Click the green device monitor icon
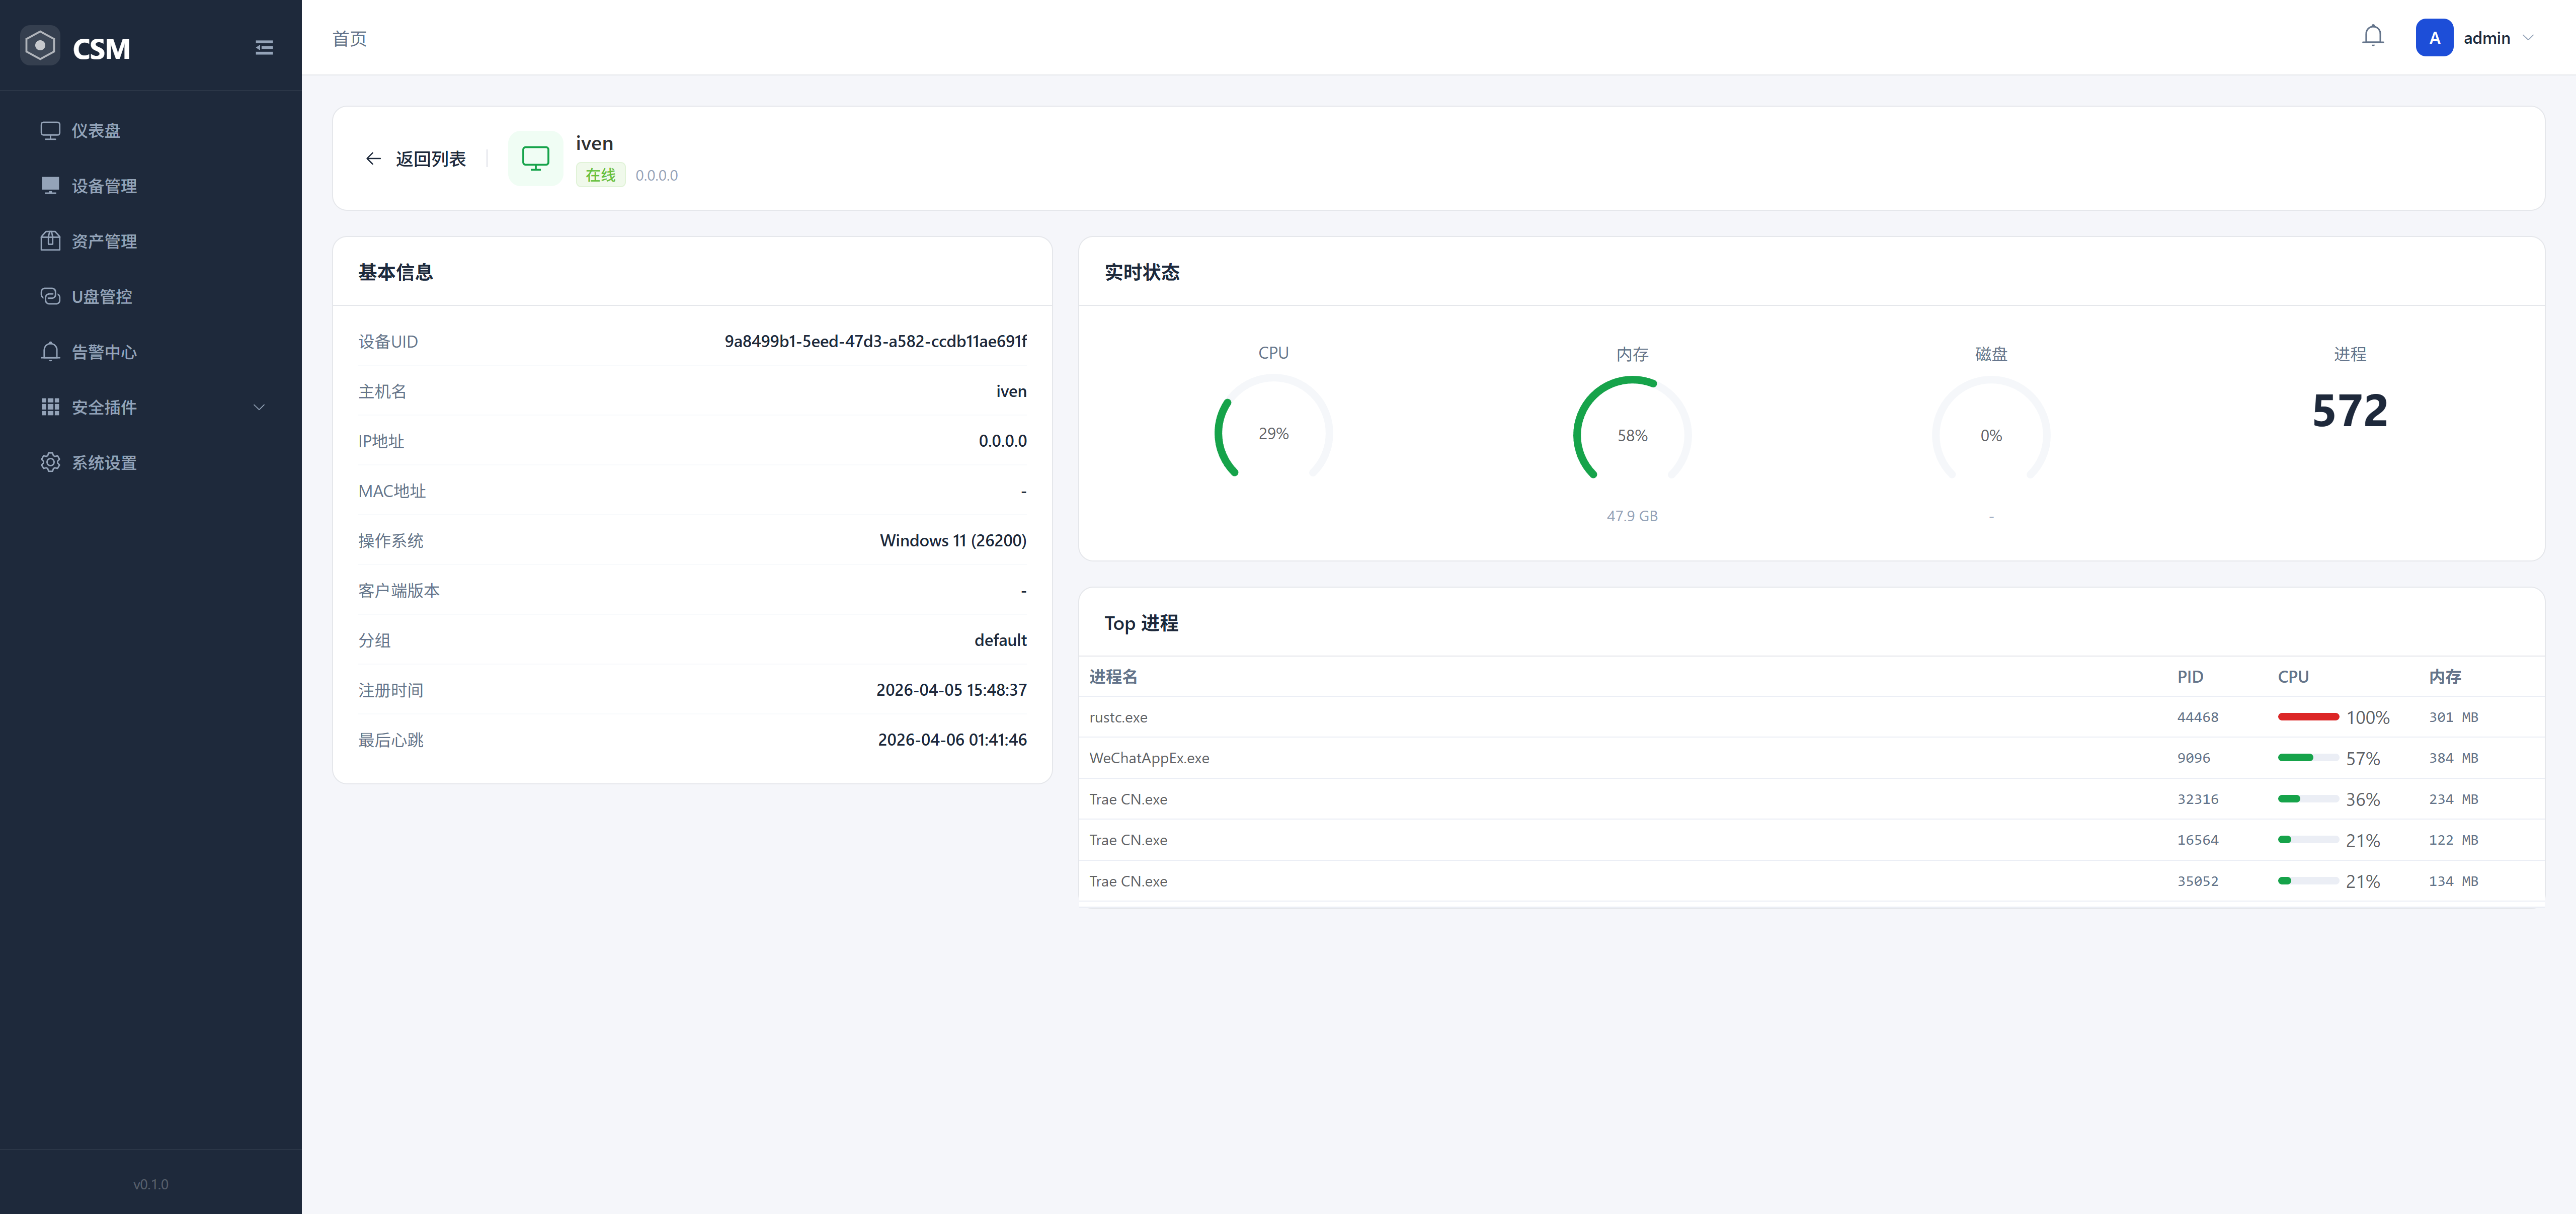The image size is (2576, 1214). coord(535,158)
